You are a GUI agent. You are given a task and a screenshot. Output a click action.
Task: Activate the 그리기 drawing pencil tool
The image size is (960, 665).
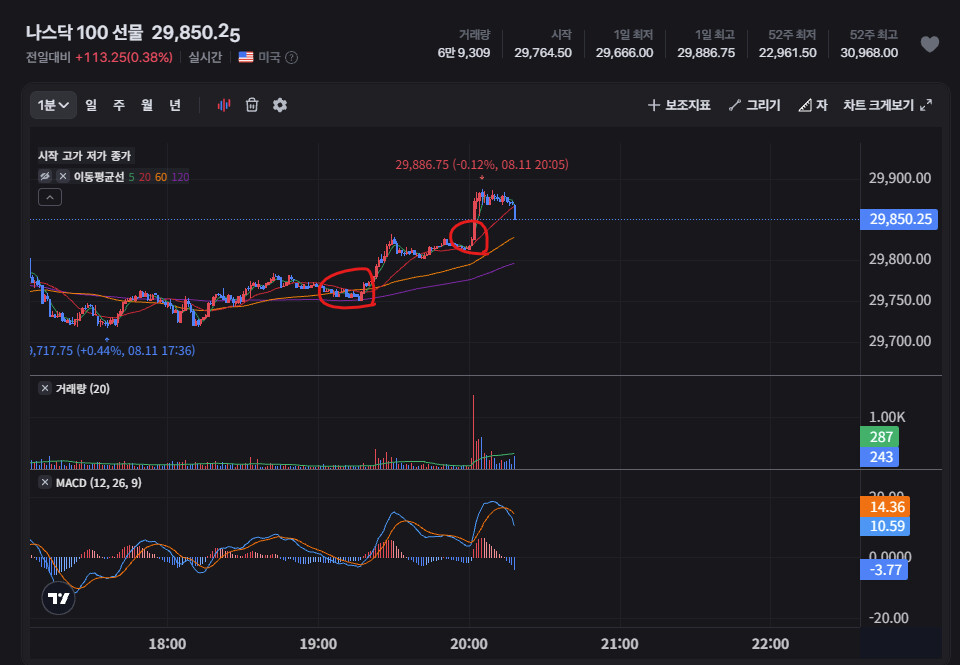click(754, 105)
